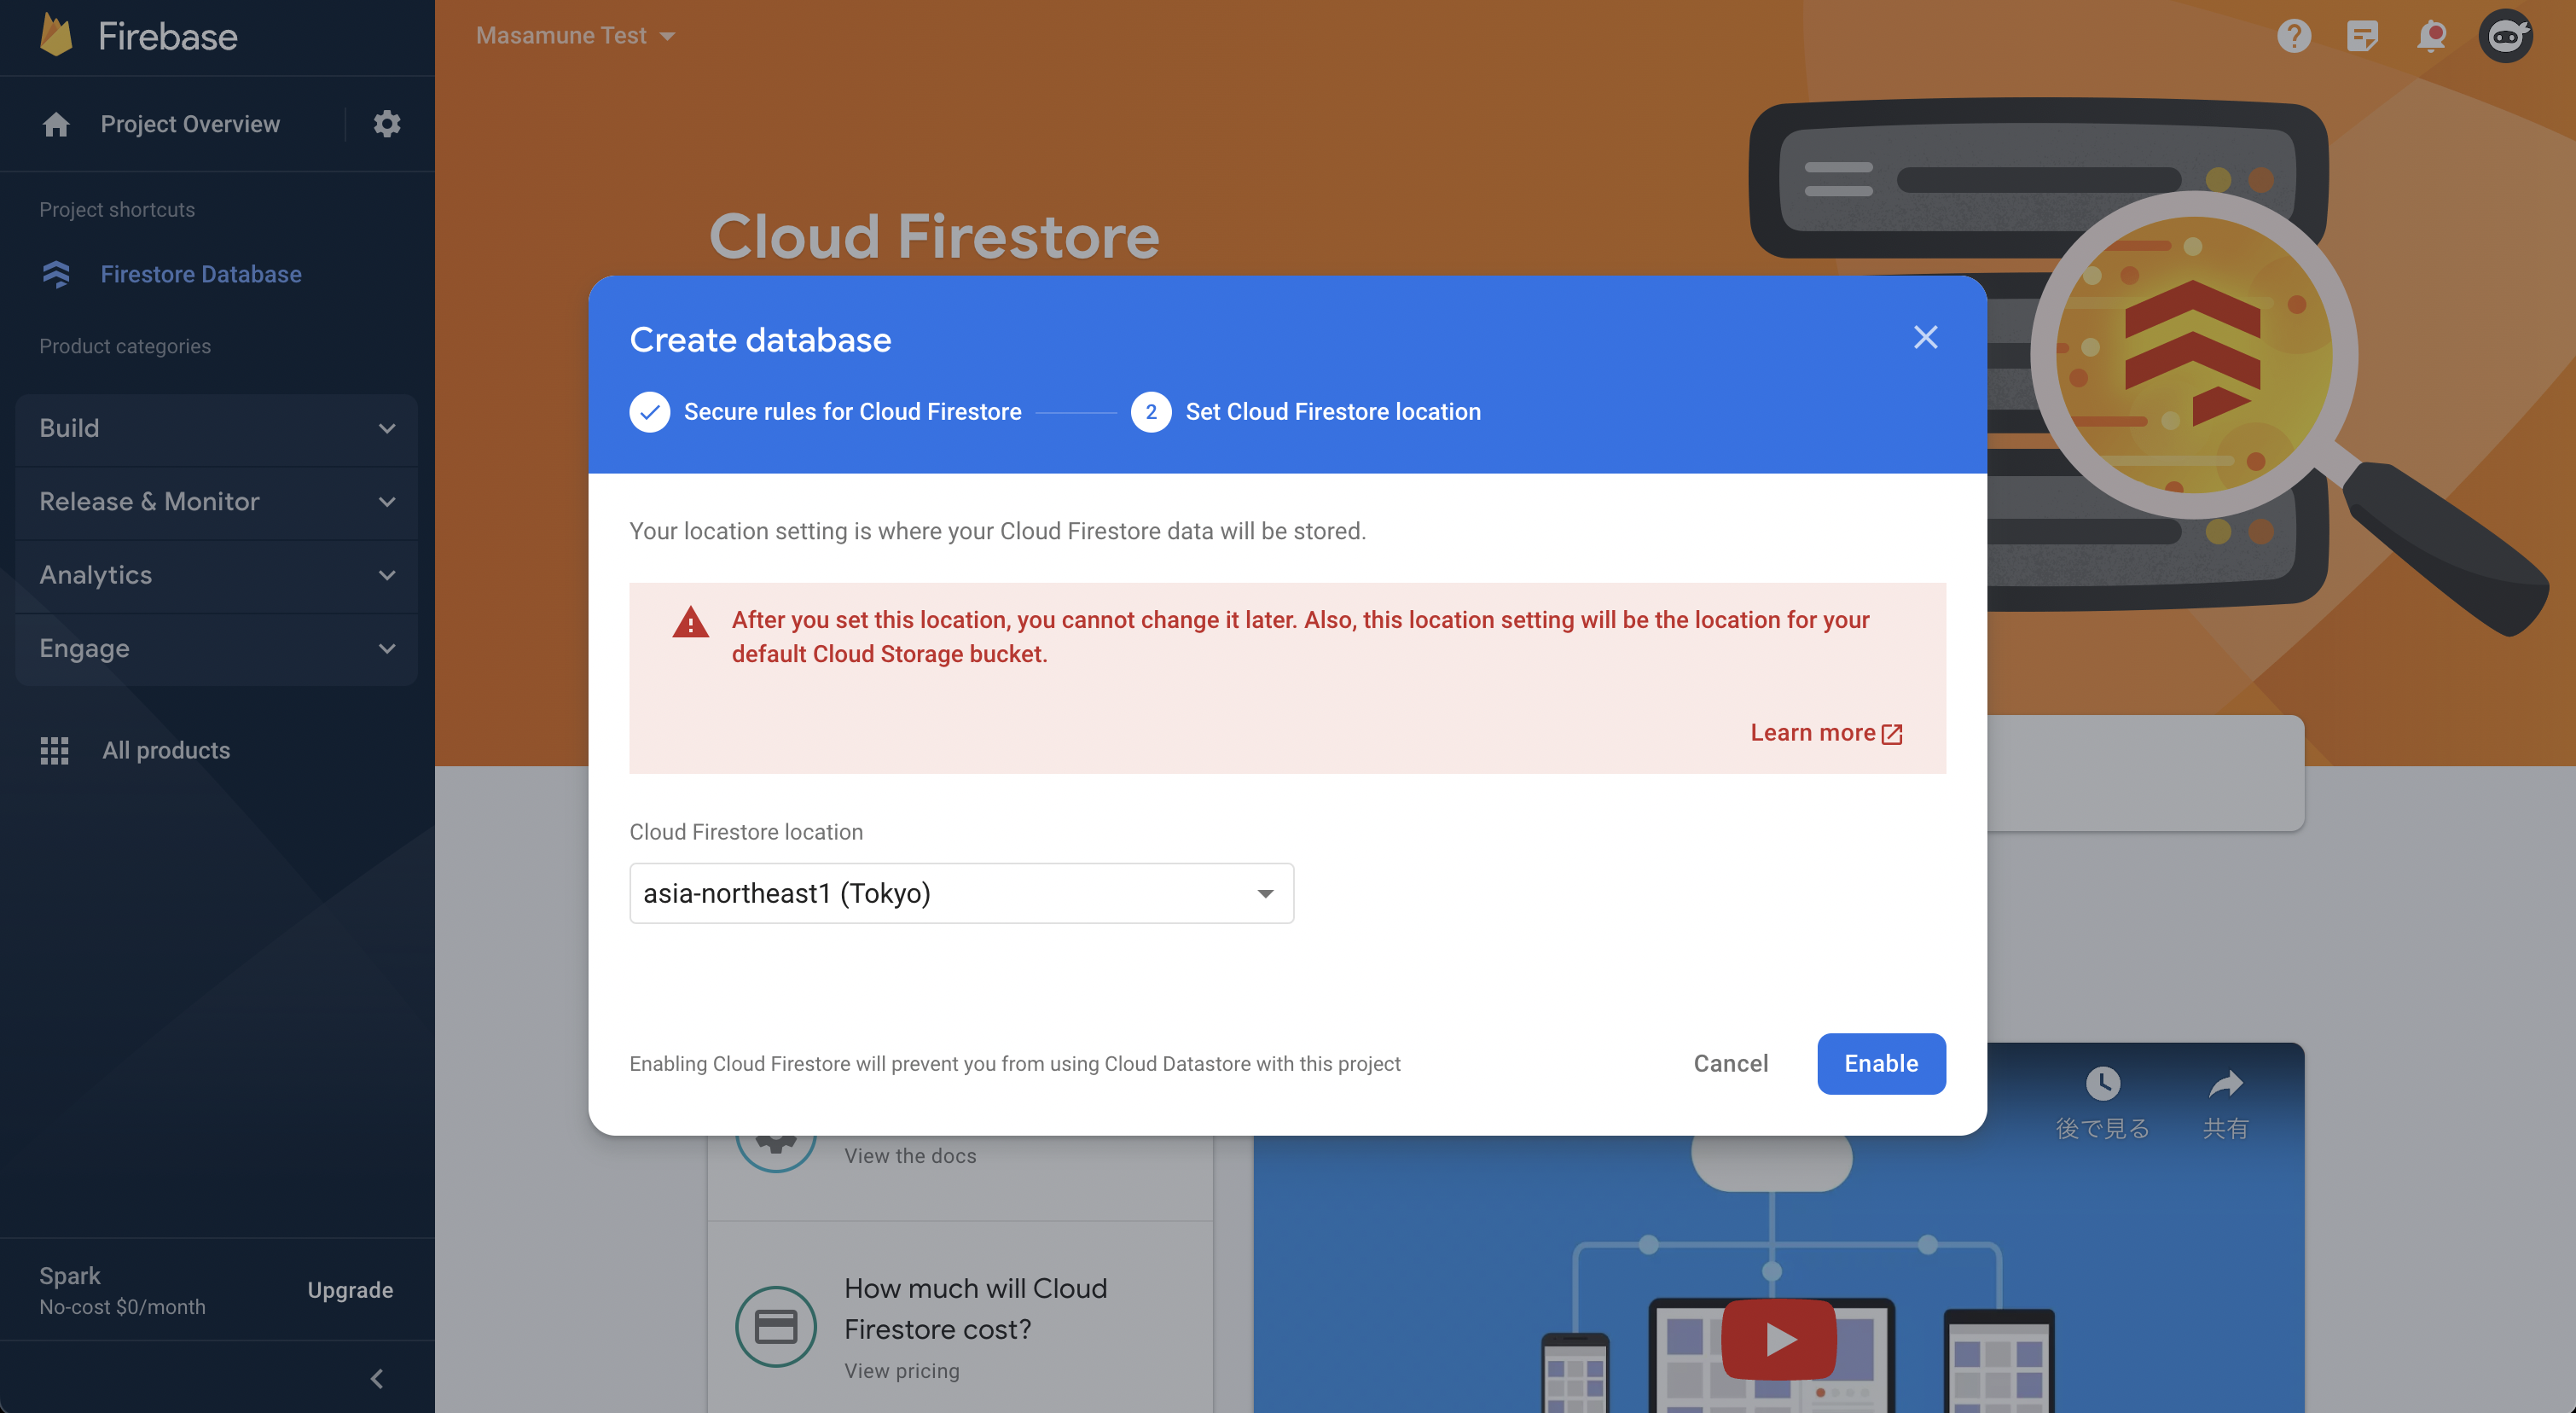Close the Create database dialog
This screenshot has width=2576, height=1413.
point(1925,337)
